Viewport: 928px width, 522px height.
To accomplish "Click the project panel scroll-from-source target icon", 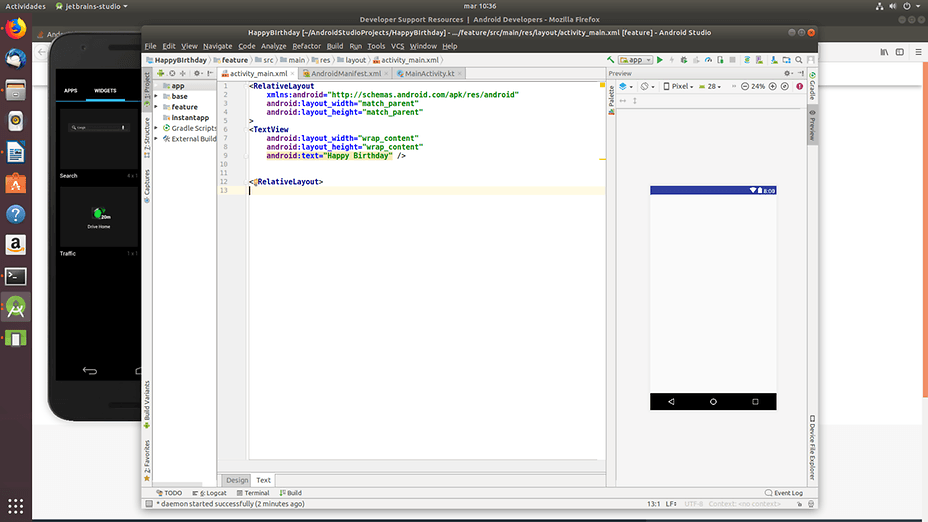I will 172,73.
